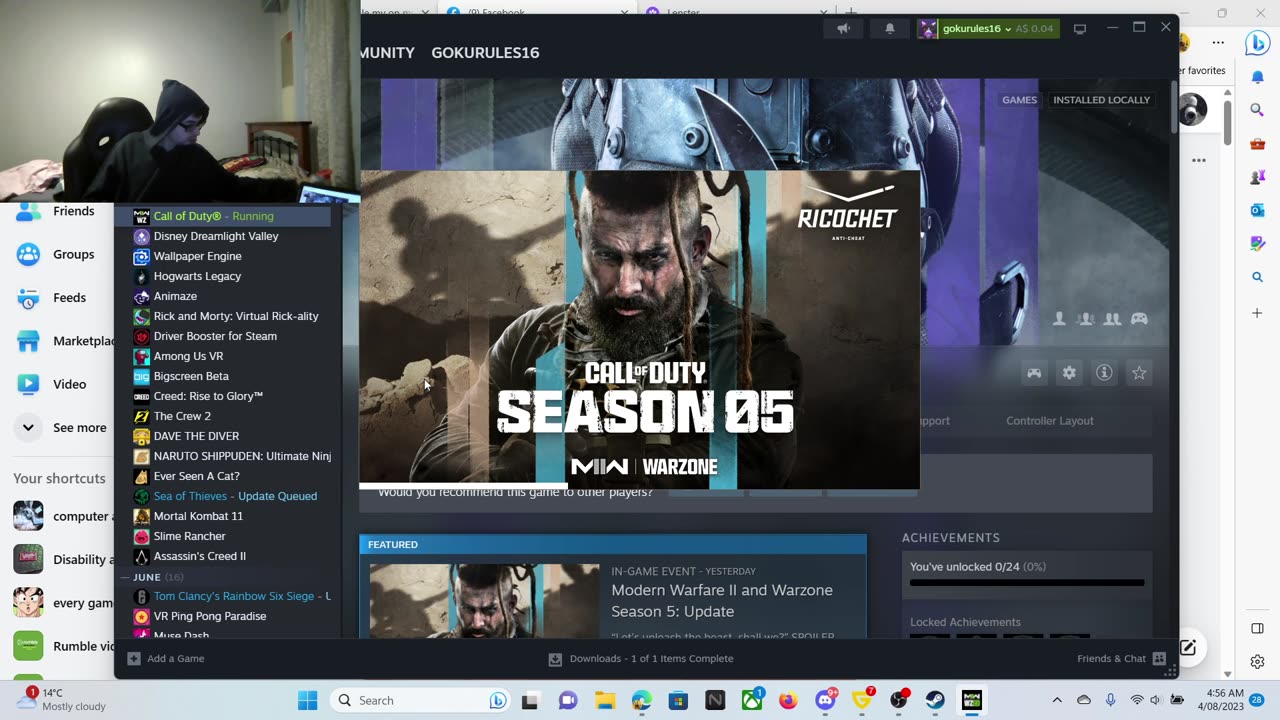Show game info icon

pyautogui.click(x=1104, y=373)
